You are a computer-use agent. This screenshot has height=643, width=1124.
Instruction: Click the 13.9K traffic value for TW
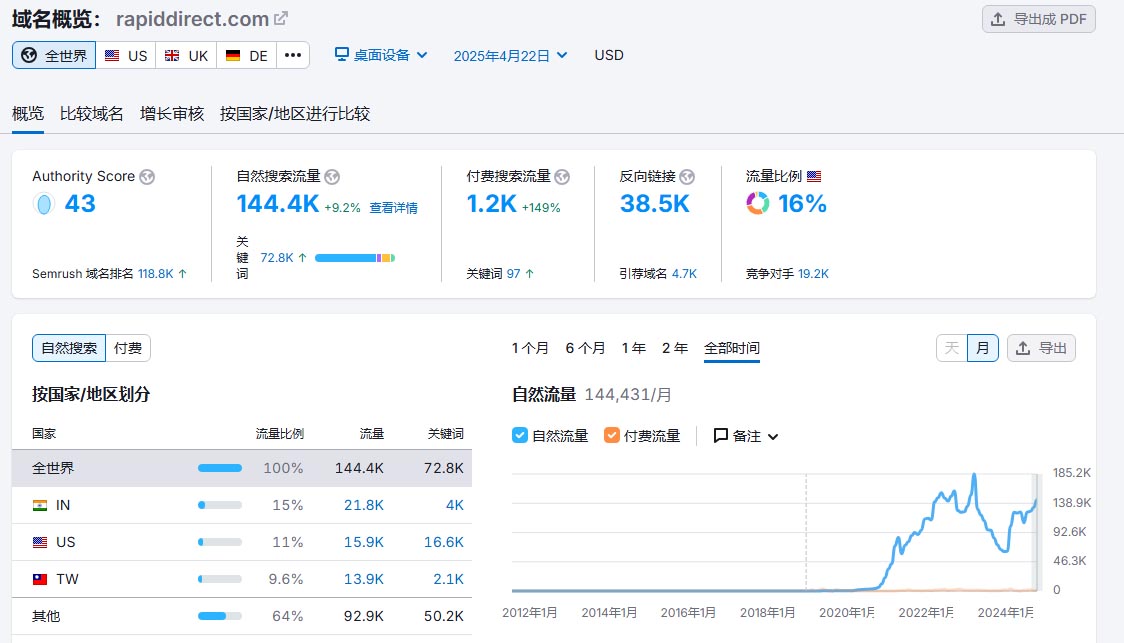tap(364, 579)
